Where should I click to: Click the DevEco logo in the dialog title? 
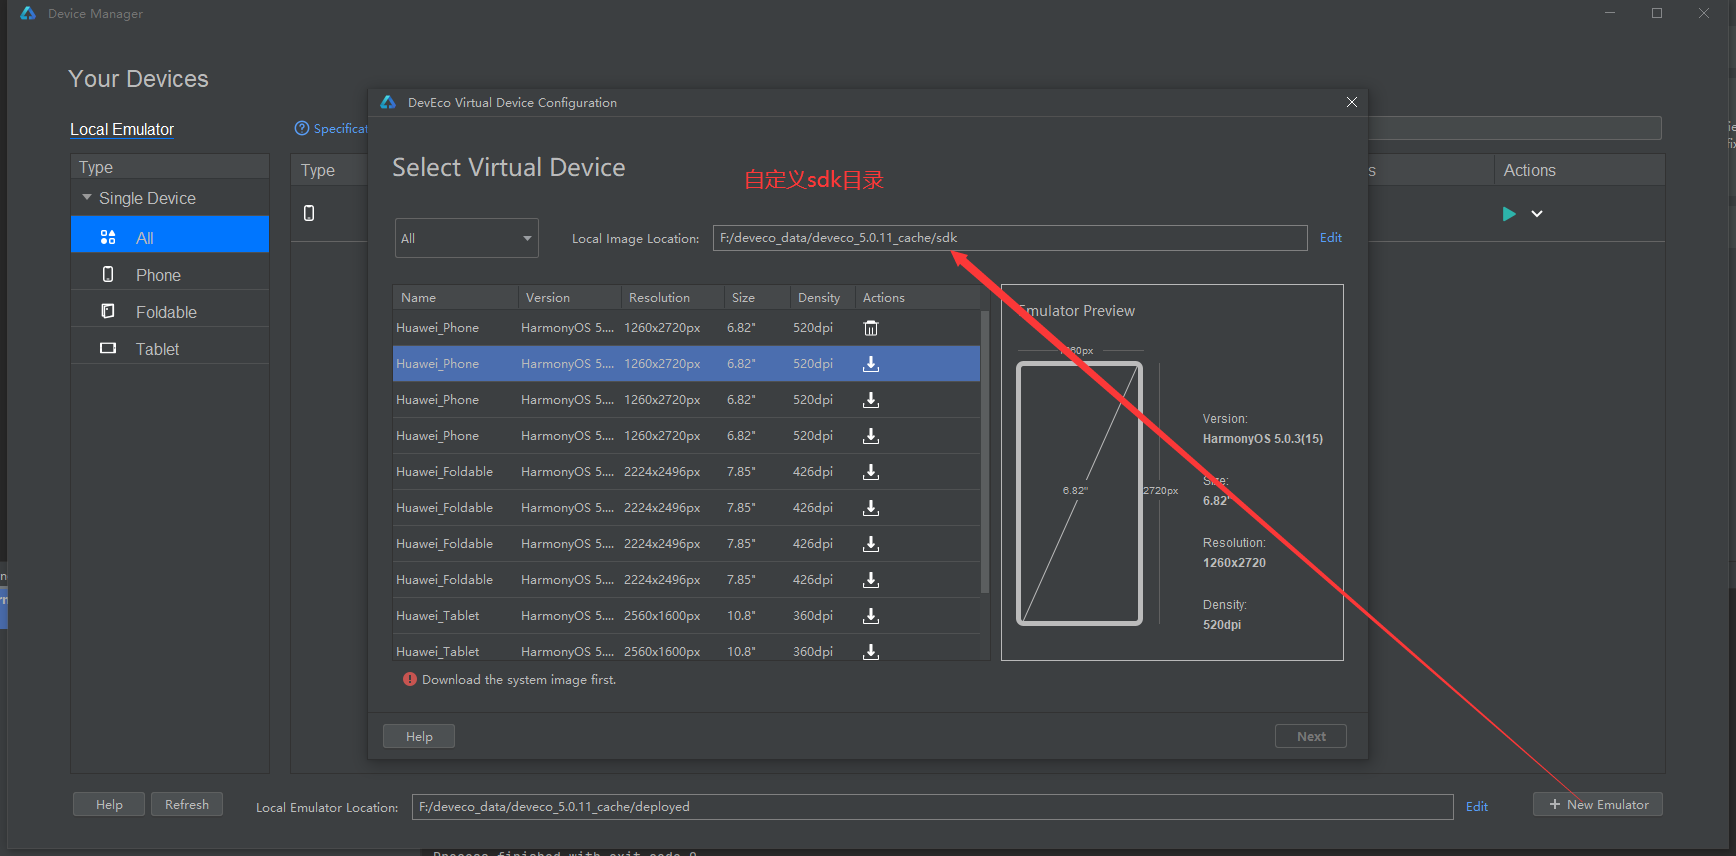(388, 102)
